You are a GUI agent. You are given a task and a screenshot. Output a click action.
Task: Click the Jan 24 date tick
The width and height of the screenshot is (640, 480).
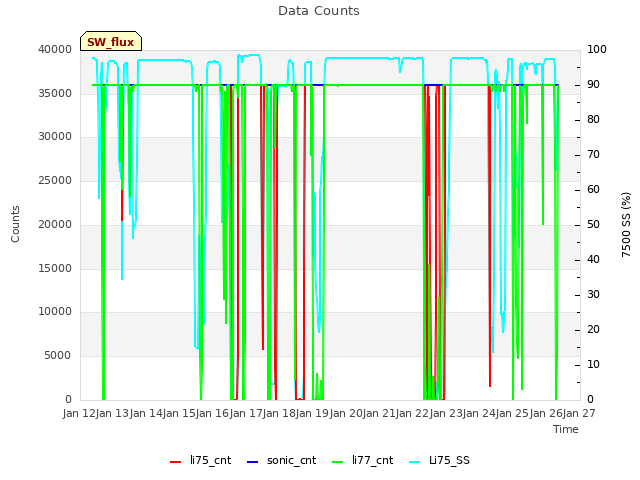coord(479,413)
